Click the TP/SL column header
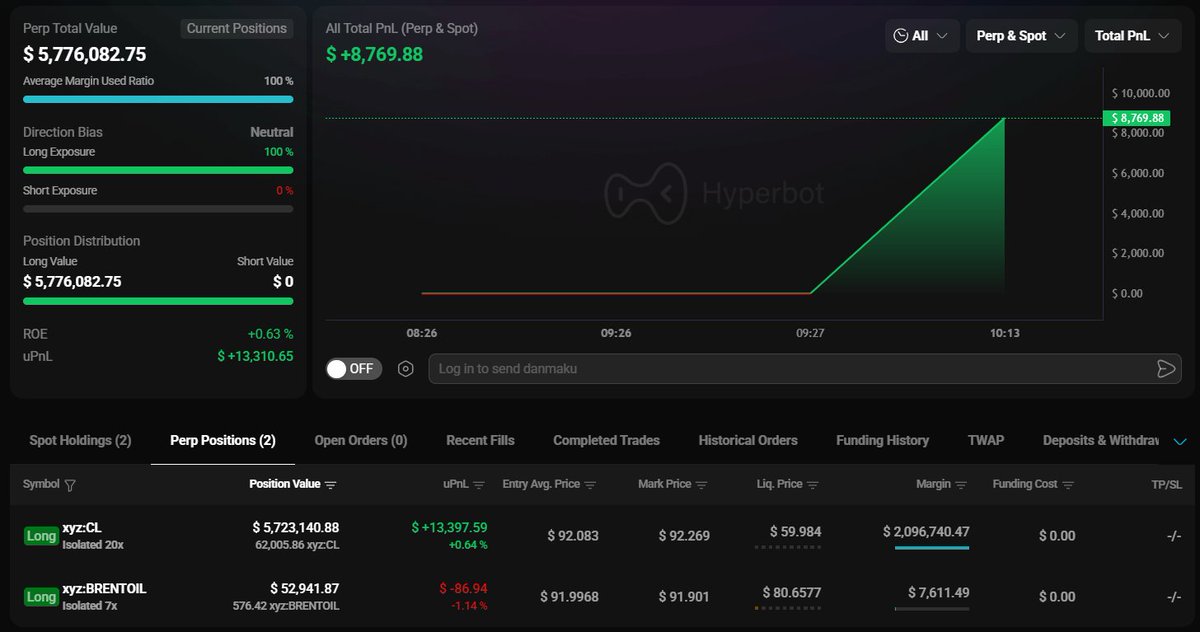This screenshot has height=632, width=1200. [1167, 484]
